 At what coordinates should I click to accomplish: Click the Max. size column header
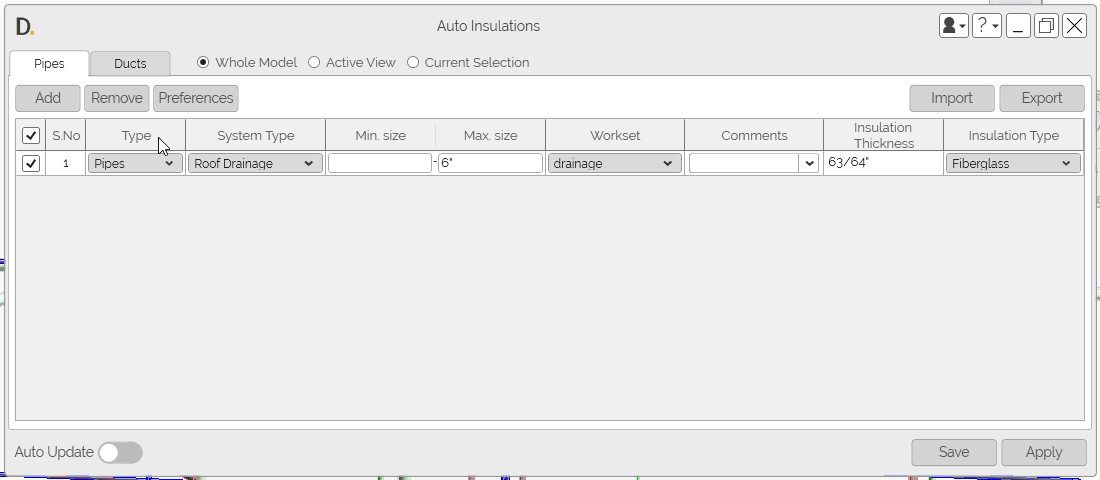(x=490, y=135)
